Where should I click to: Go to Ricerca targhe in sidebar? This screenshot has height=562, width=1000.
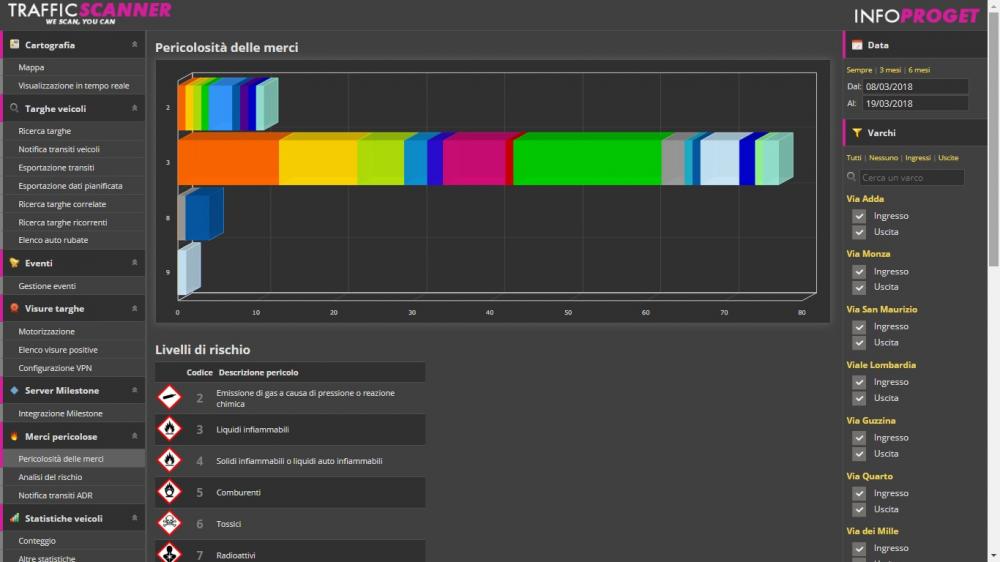point(45,131)
